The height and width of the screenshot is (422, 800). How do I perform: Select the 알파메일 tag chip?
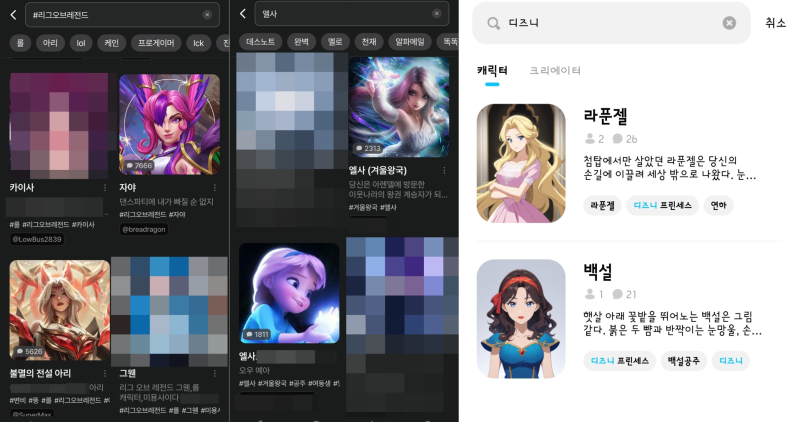click(410, 42)
